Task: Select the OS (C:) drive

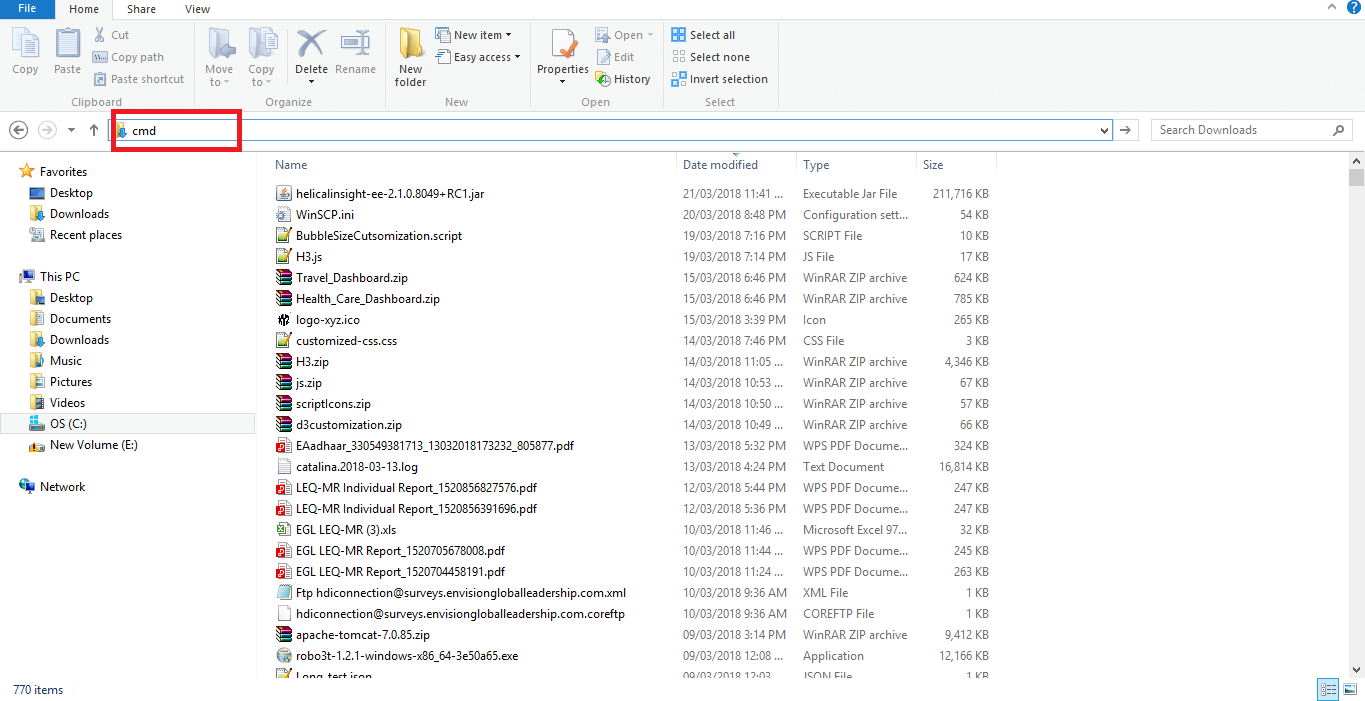Action: point(128,424)
